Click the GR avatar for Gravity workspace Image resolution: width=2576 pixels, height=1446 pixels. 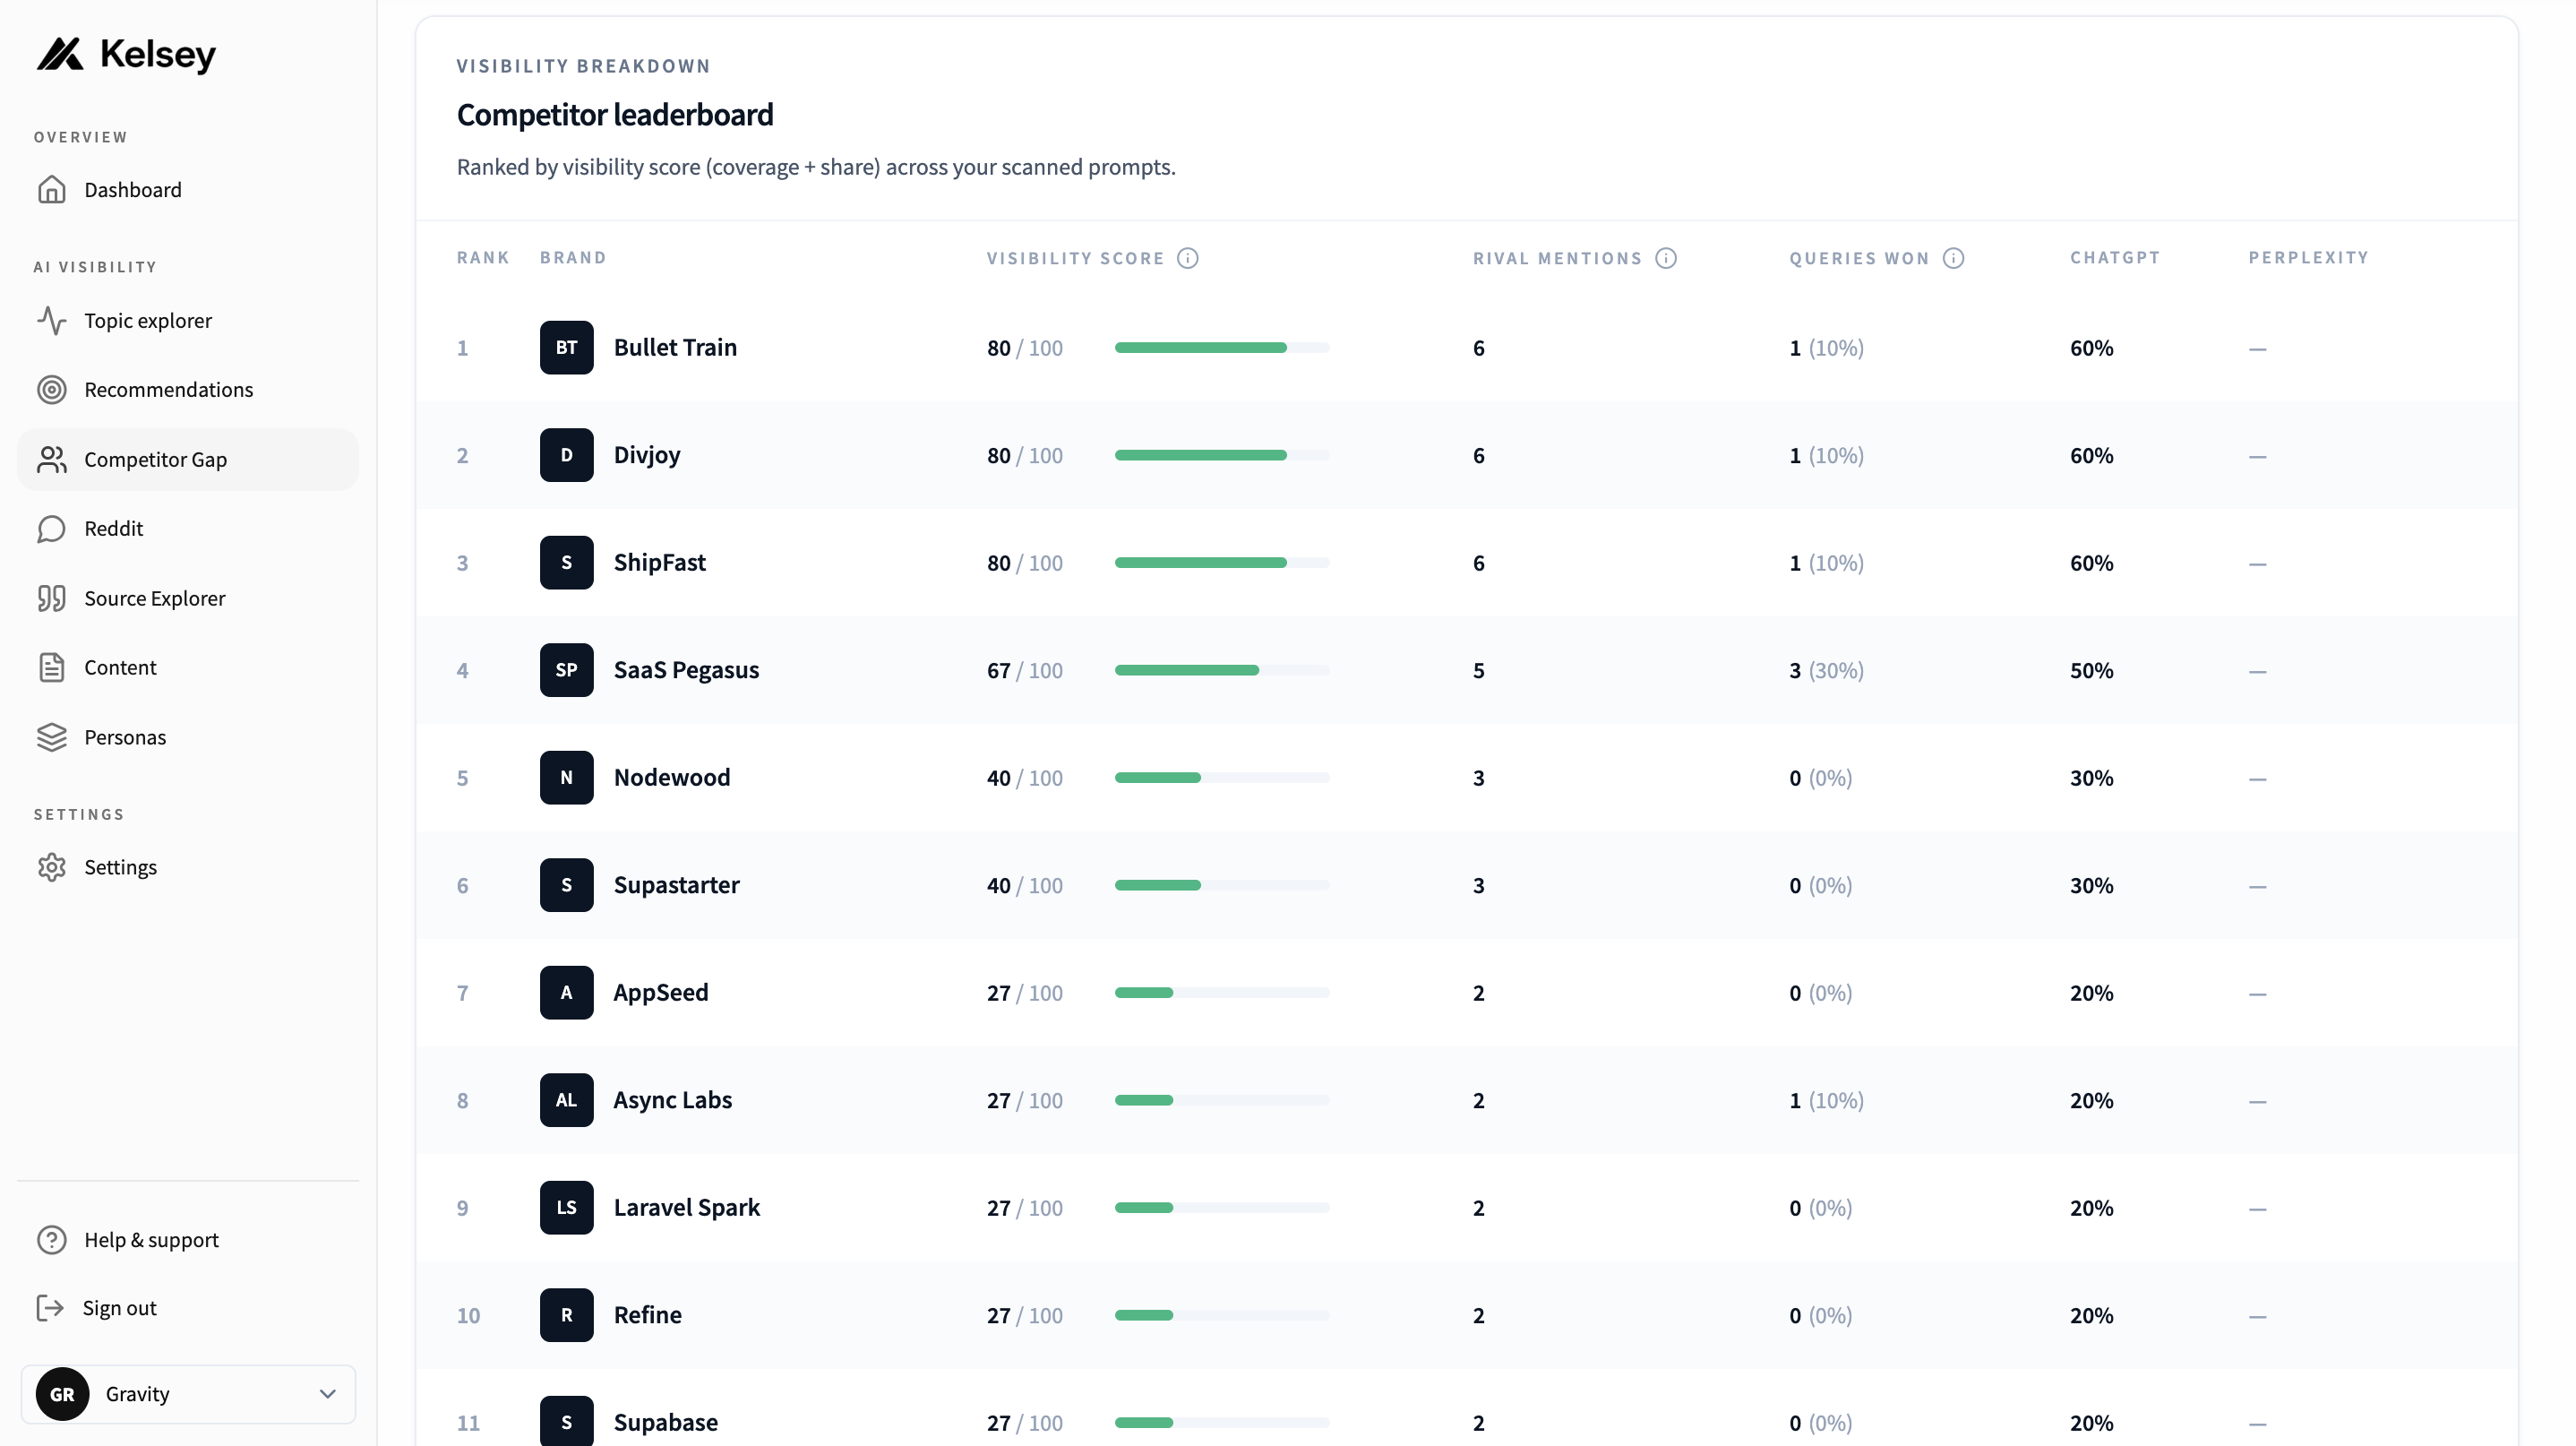[62, 1395]
